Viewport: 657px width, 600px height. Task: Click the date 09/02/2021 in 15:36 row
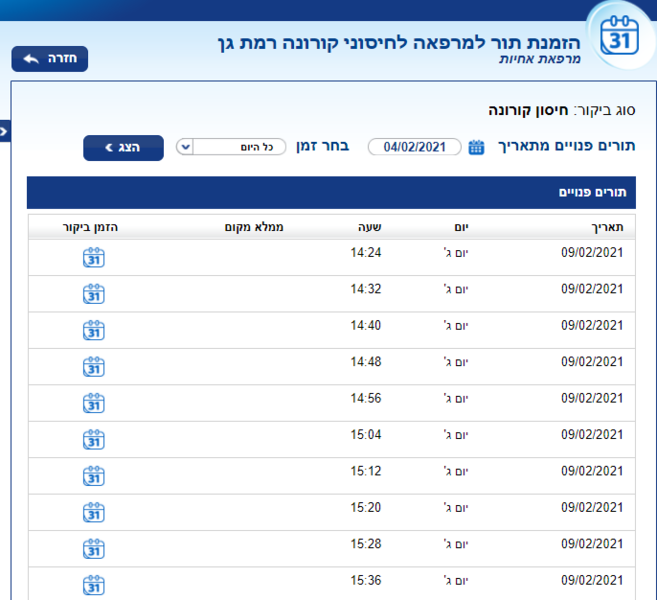(592, 580)
